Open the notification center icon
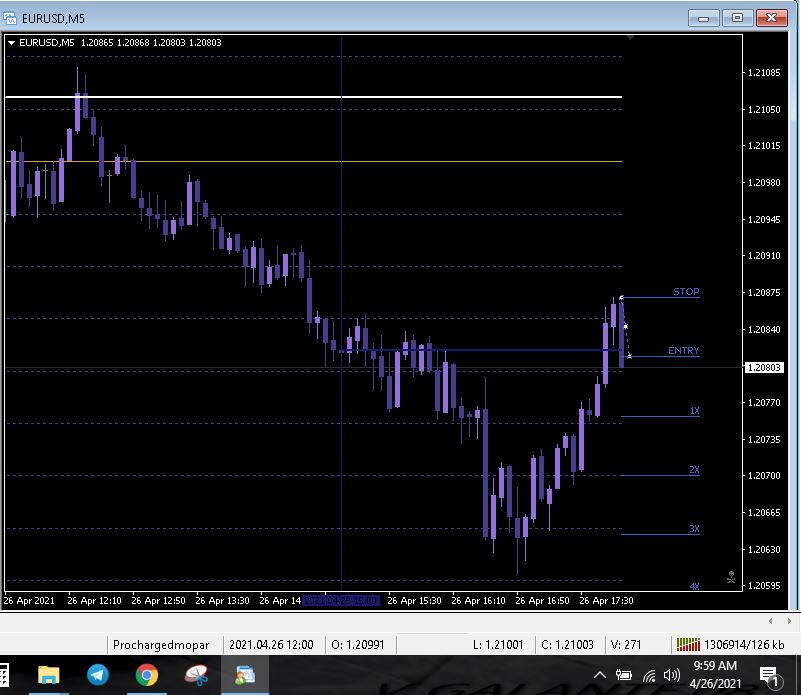This screenshot has height=695, width=801. 770,677
